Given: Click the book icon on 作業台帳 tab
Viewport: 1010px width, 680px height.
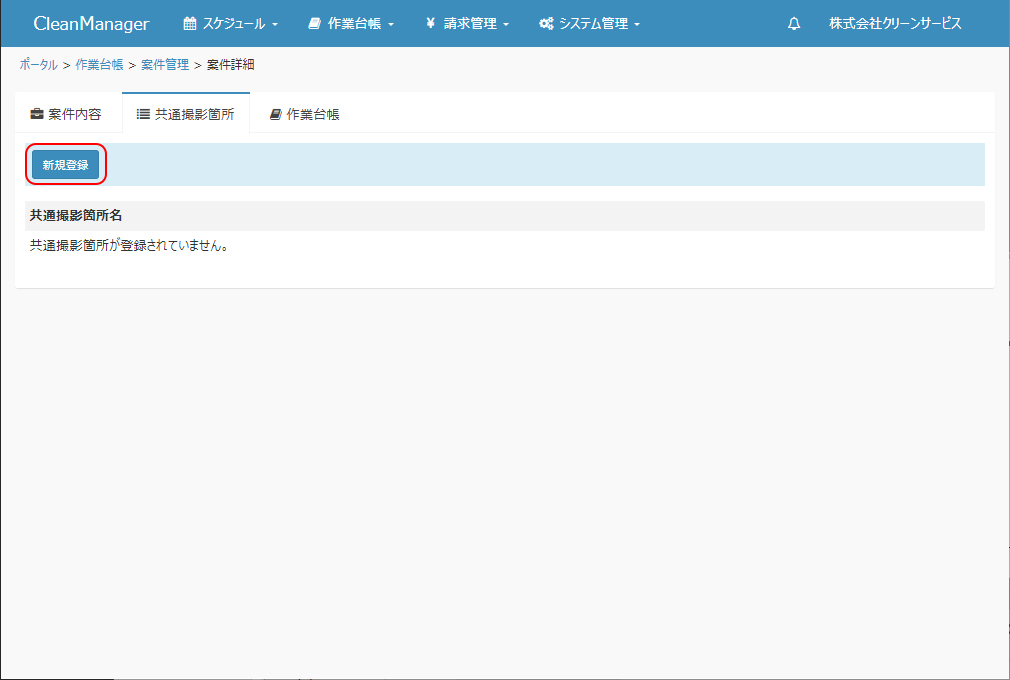Looking at the screenshot, I should click(275, 114).
